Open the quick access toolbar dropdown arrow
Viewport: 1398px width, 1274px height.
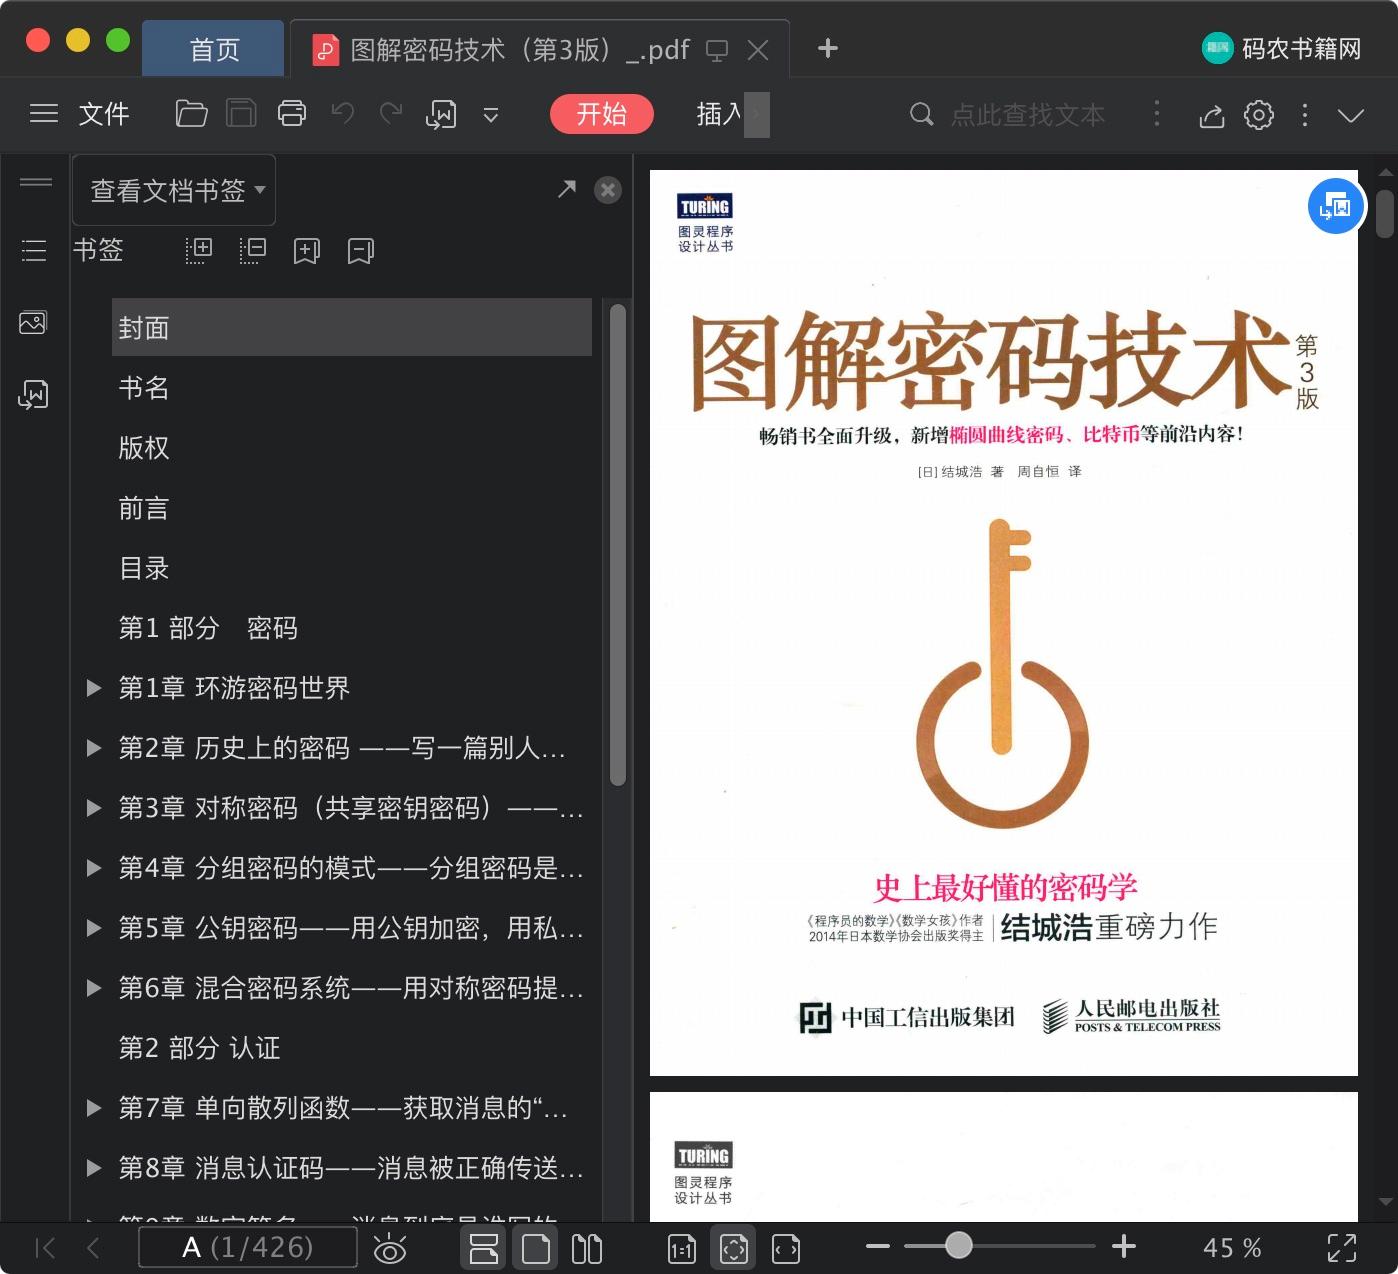pos(491,115)
